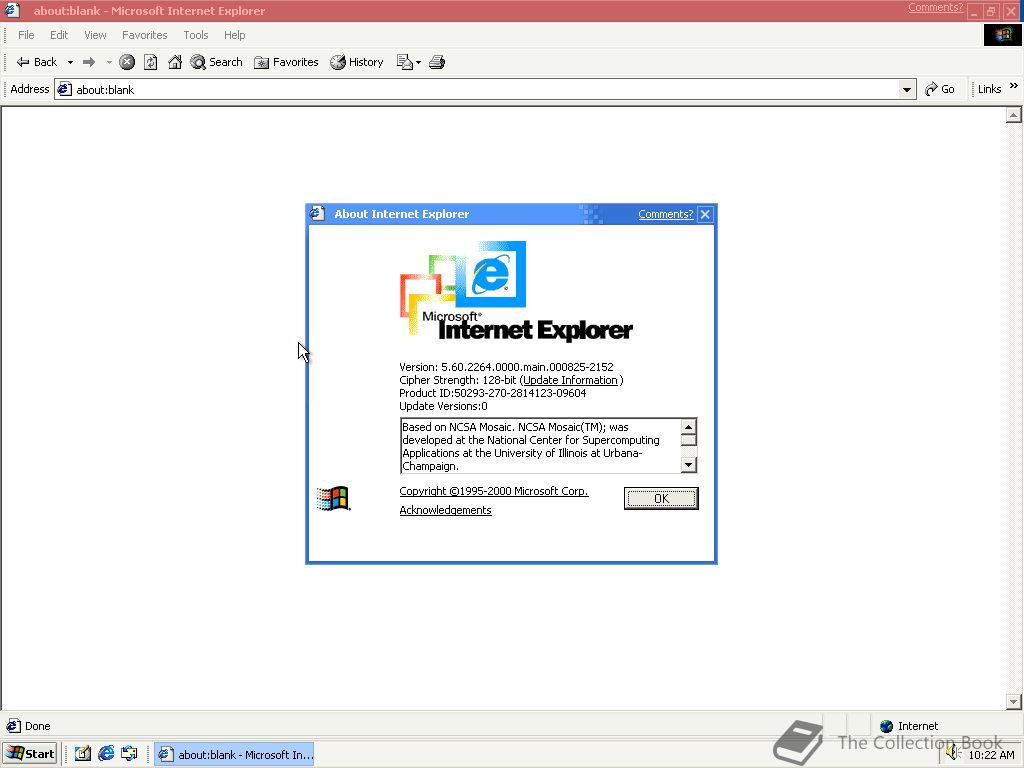Click the Windows flag throbber logo
Screen dimensions: 1024x768
pyautogui.click(x=1002, y=35)
